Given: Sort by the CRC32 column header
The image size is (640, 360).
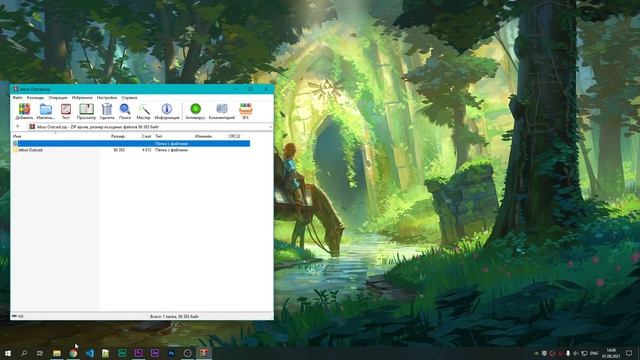Looking at the screenshot, I should click(235, 136).
